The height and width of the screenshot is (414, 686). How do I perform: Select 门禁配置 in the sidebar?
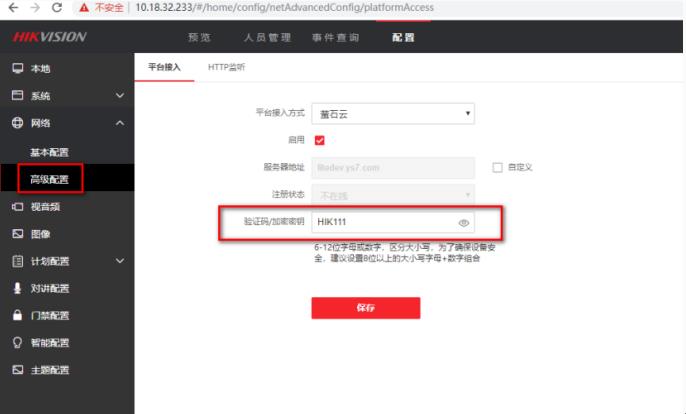(x=50, y=316)
